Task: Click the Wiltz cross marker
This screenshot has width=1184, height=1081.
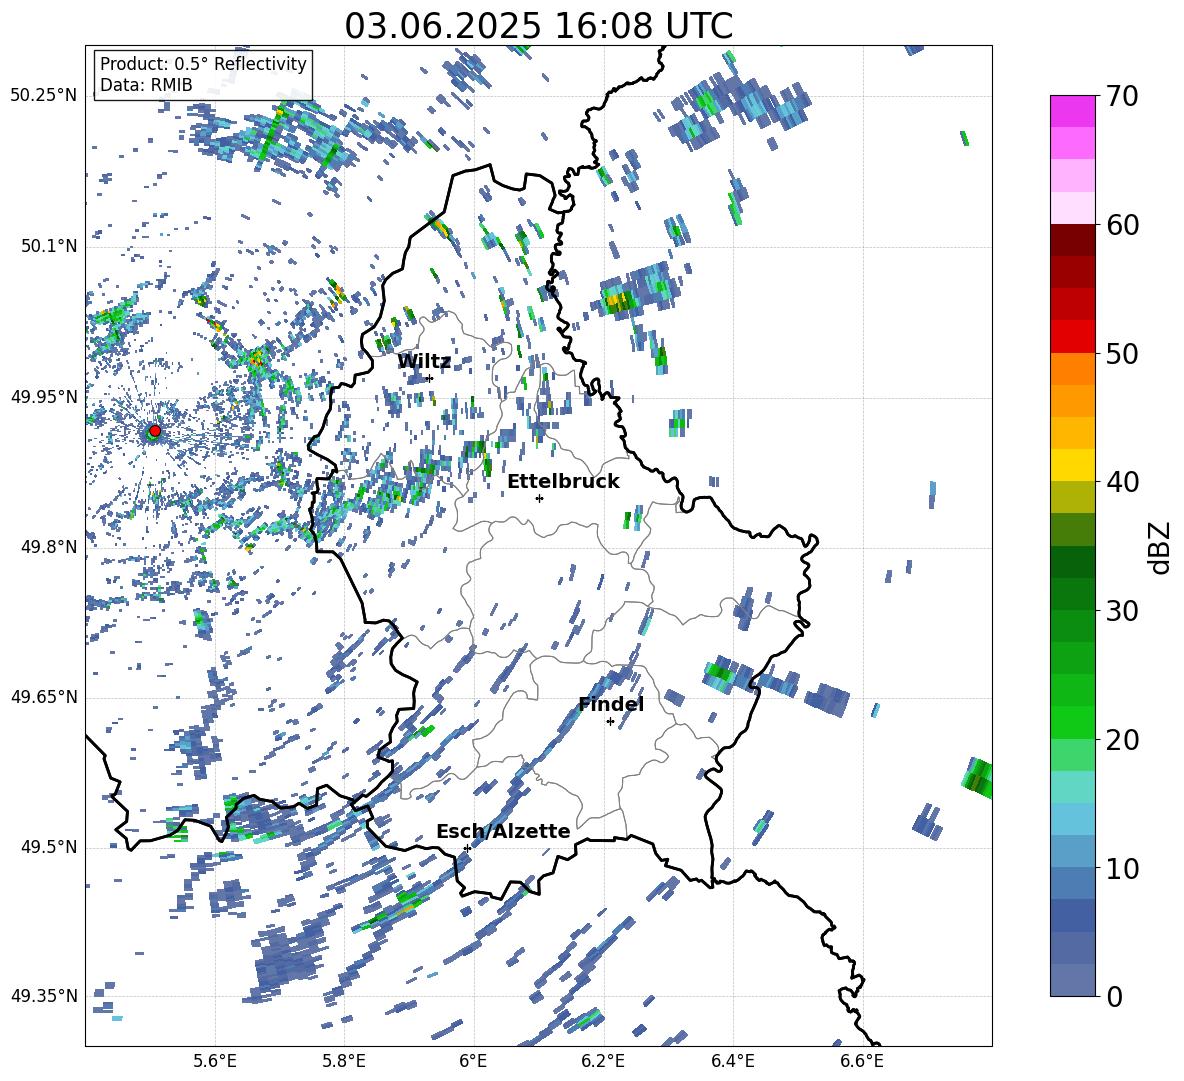Action: coord(430,378)
